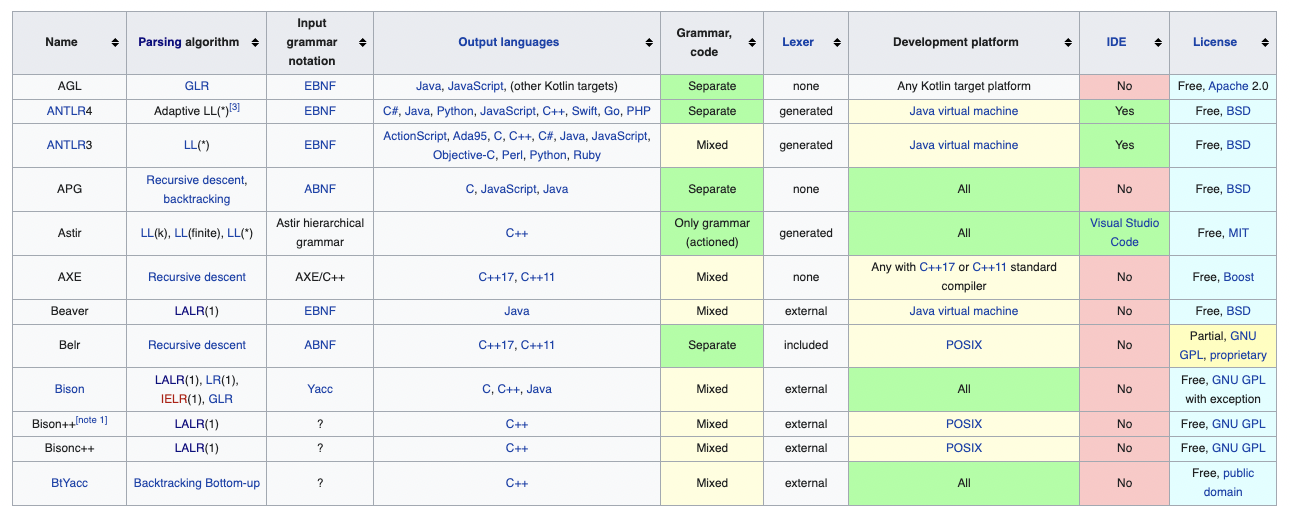Viewport: 1290px width, 506px height.
Task: Open footnote [3] in ANTLR4 row
Action: 234,107
